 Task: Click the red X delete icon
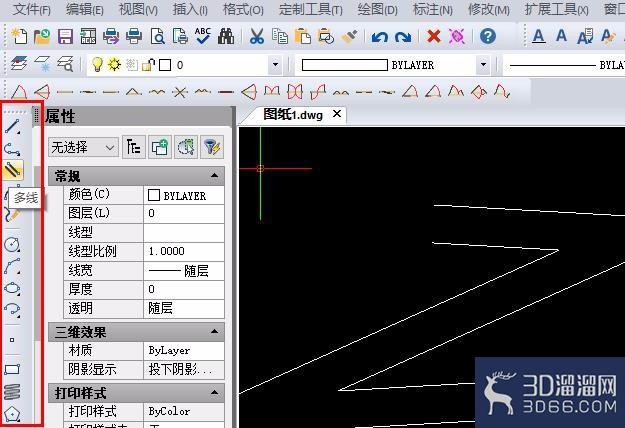pyautogui.click(x=434, y=36)
